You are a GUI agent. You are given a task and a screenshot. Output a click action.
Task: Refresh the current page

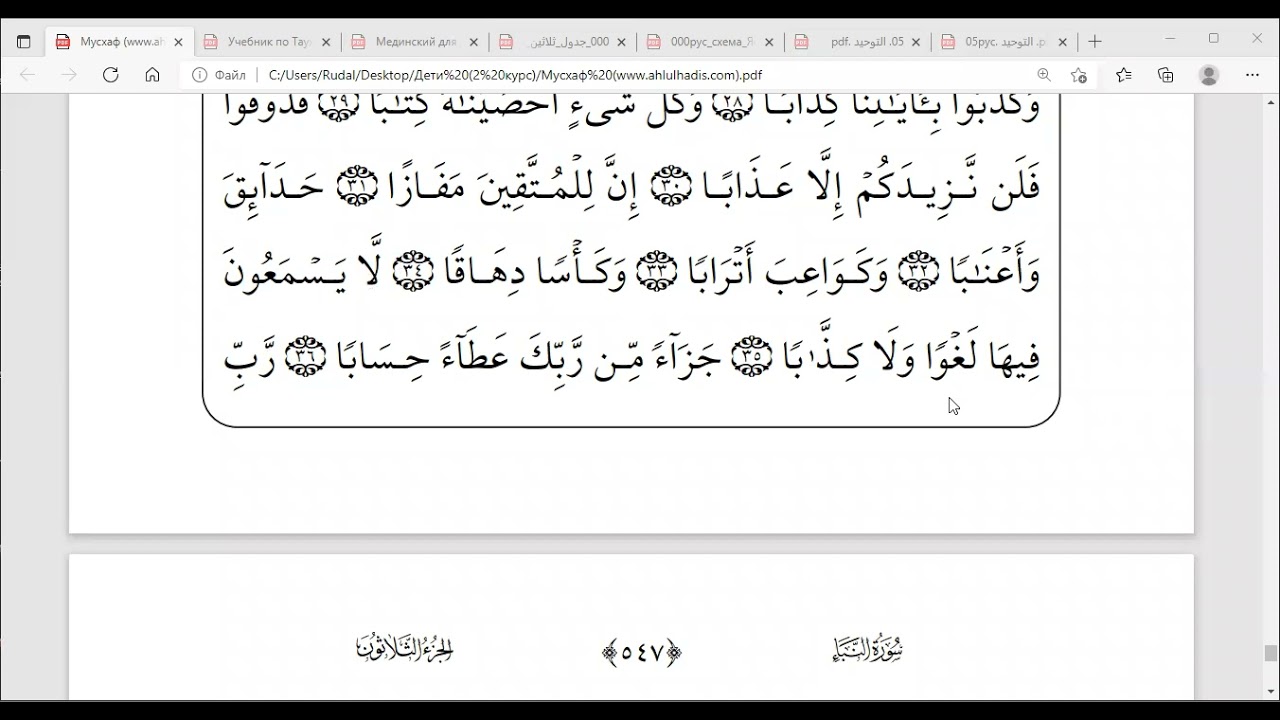click(x=111, y=75)
